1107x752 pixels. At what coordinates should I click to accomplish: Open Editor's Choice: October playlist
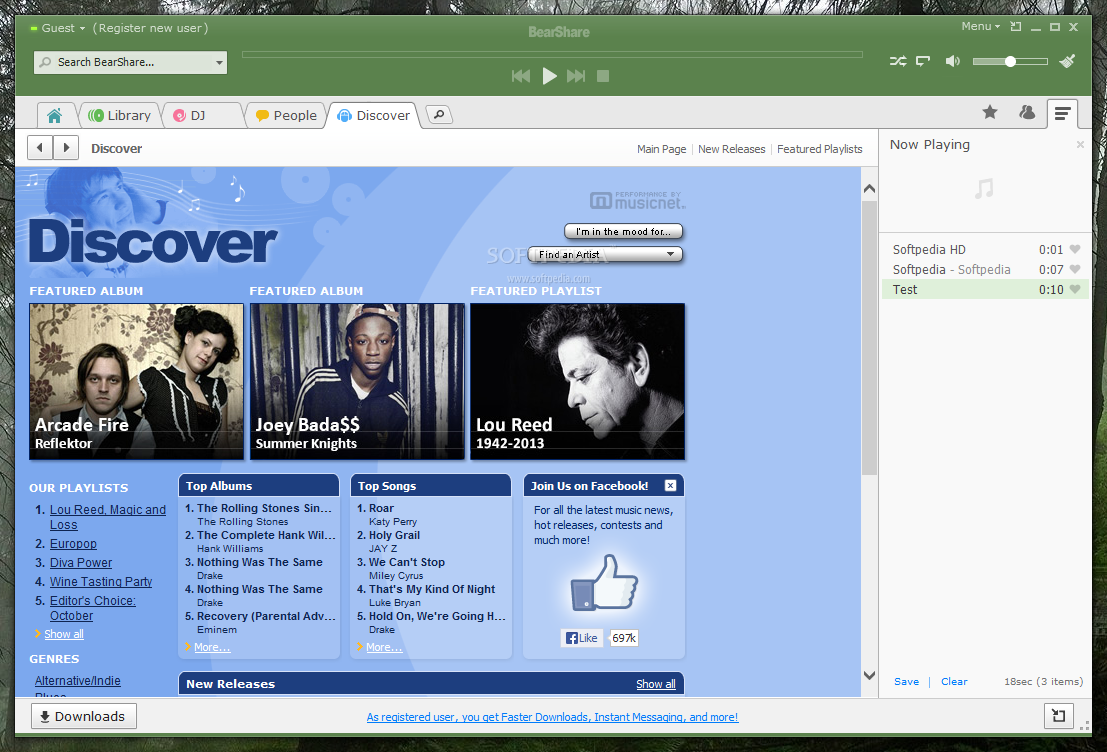(x=92, y=608)
